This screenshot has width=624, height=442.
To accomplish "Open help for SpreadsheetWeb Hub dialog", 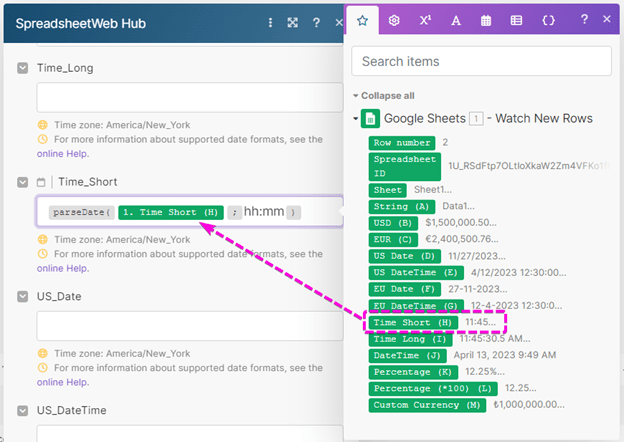I will tap(316, 23).
